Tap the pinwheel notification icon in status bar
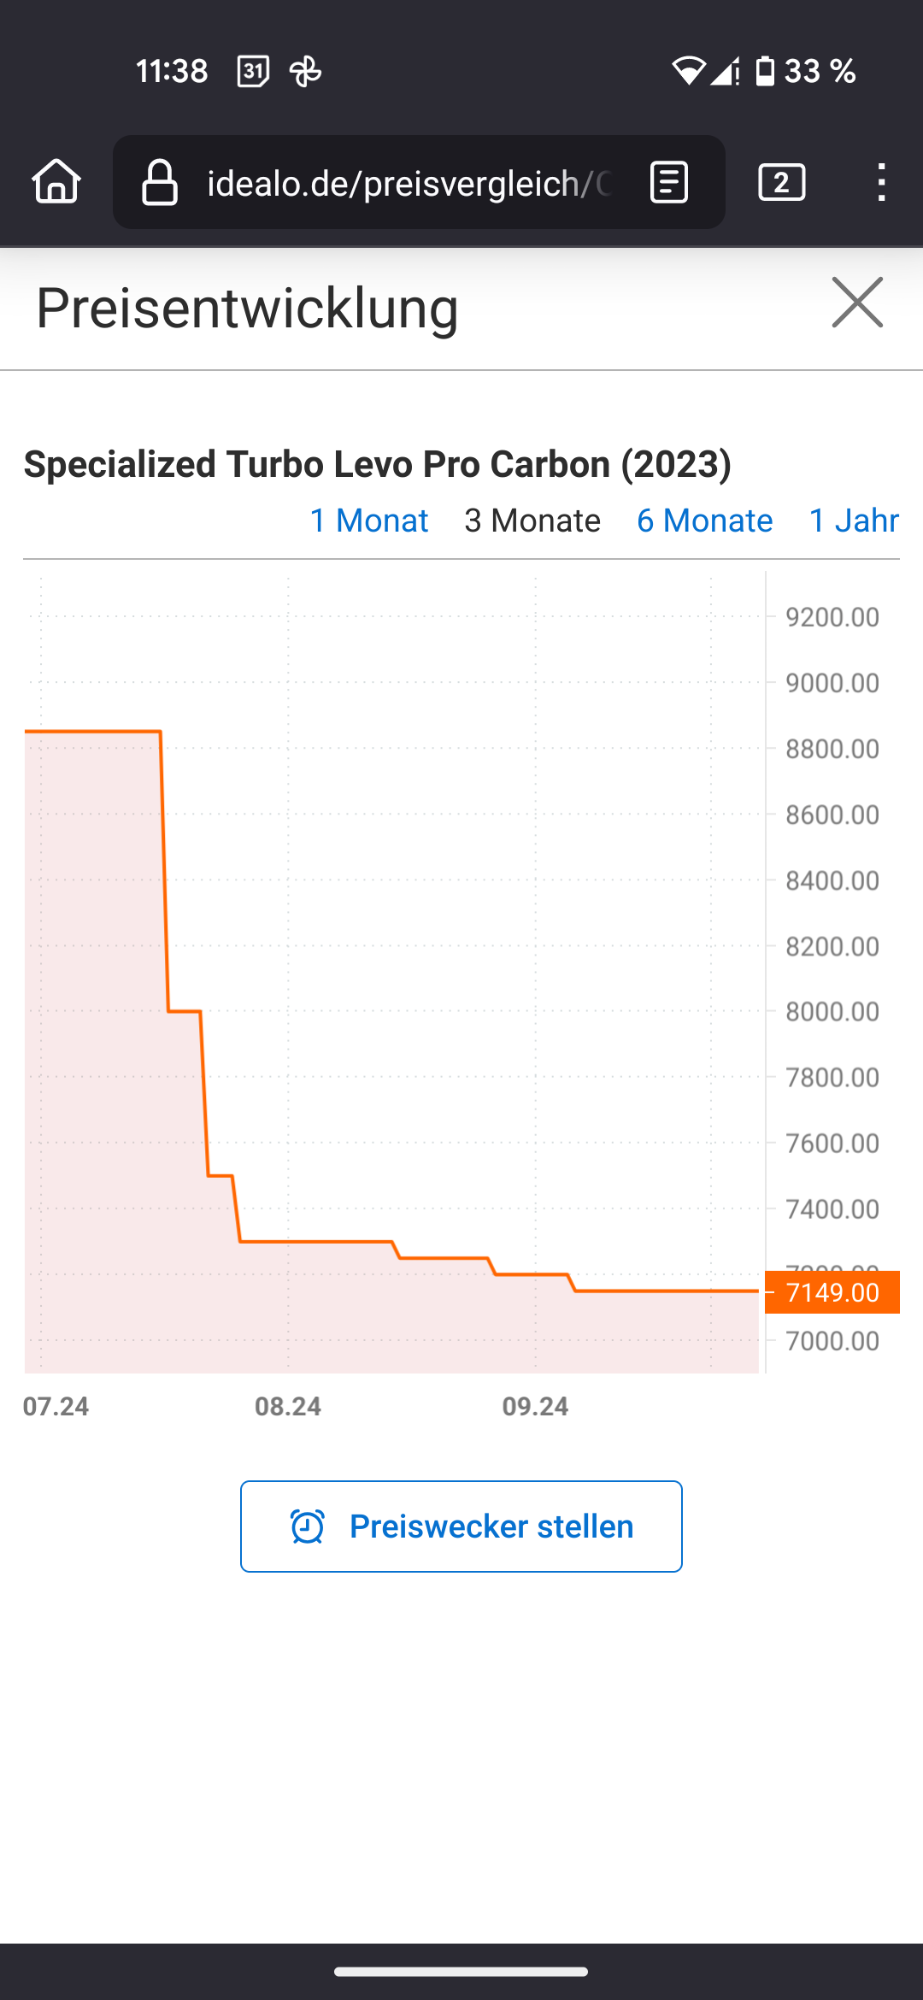923x2000 pixels. (x=305, y=71)
